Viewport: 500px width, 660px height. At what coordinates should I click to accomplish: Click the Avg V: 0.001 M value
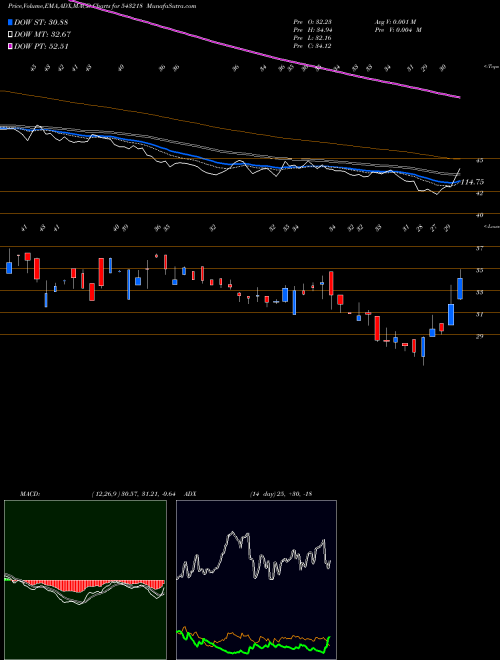tap(395, 22)
